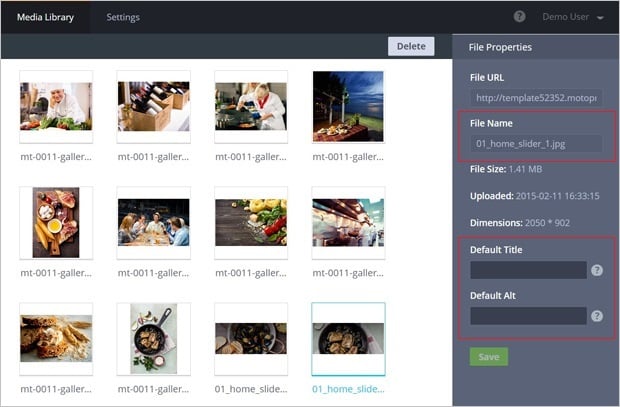Select the chef with vegetables thumbnail

point(56,106)
